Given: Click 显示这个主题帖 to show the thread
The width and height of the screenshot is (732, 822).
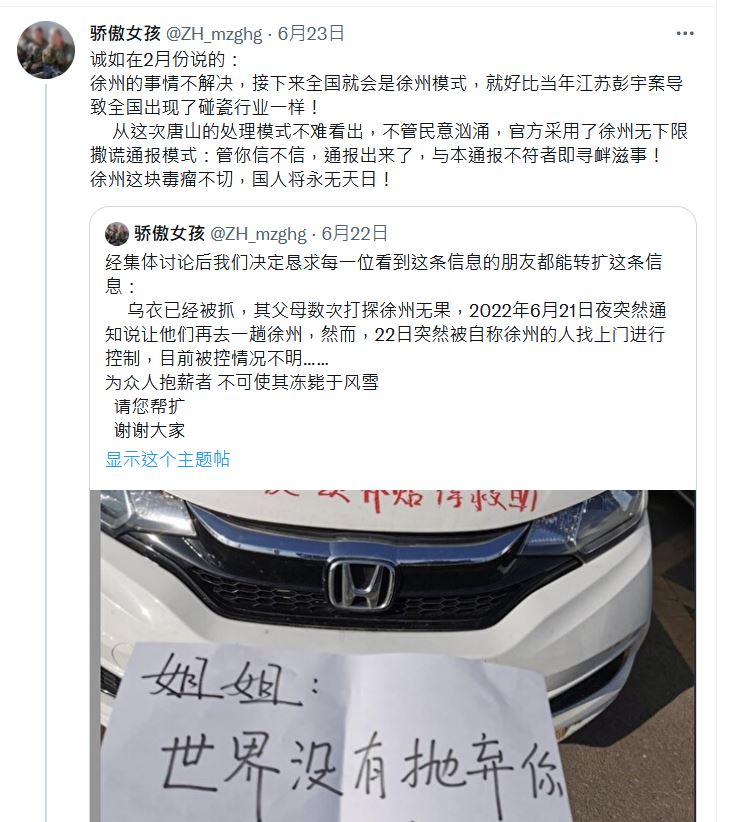Looking at the screenshot, I should click(168, 459).
